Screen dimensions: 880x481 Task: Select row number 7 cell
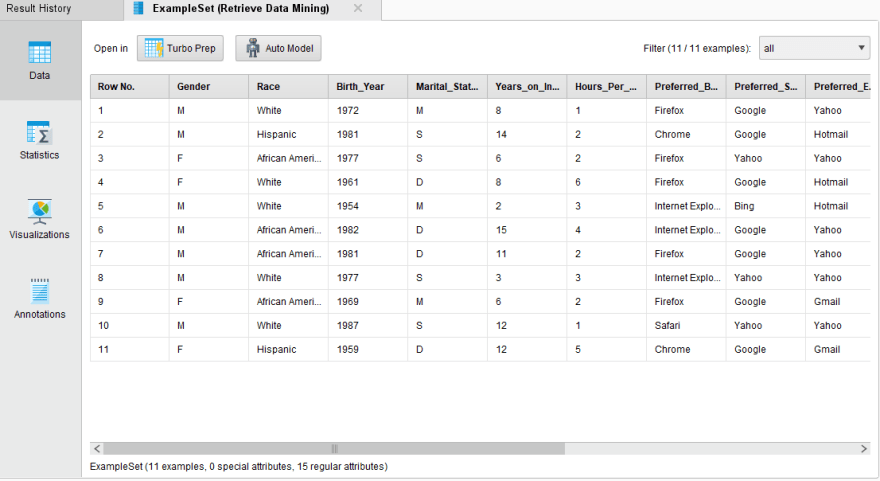[130, 254]
